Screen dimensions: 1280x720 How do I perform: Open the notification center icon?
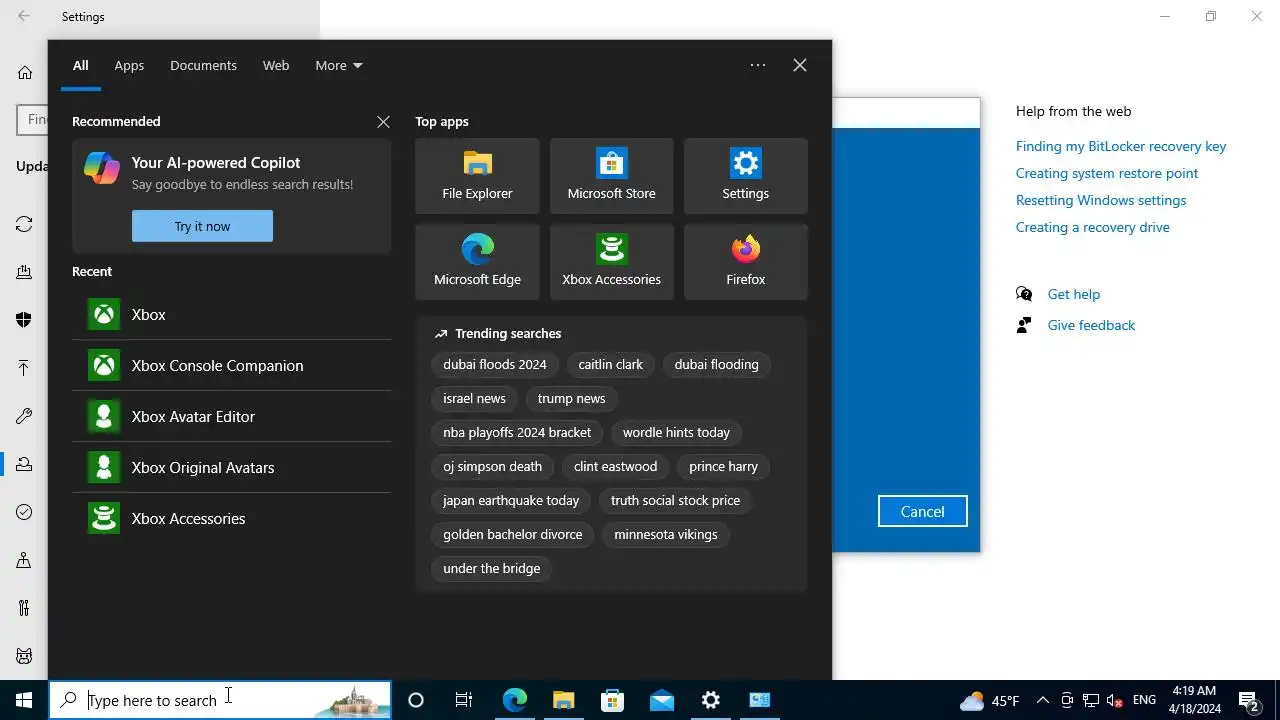click(1249, 700)
